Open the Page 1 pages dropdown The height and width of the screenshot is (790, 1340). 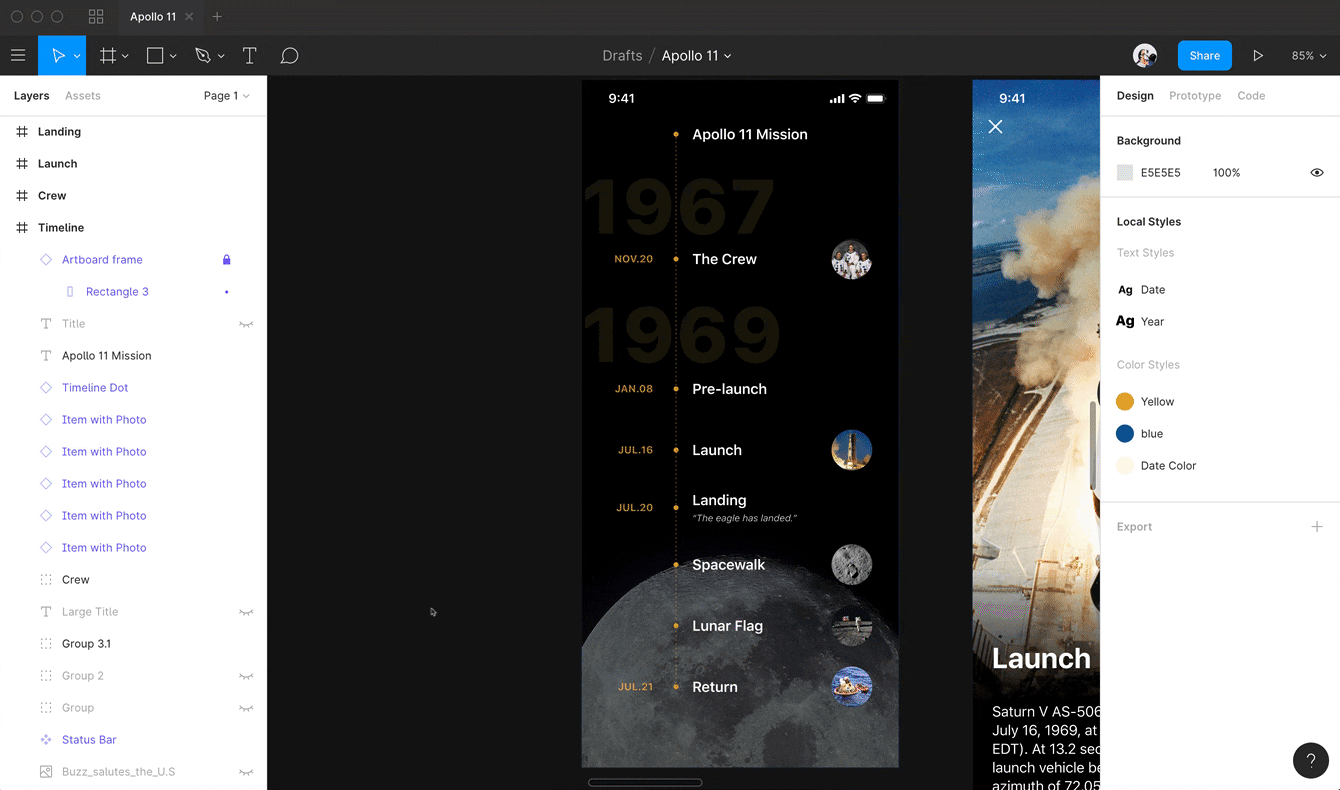click(227, 96)
